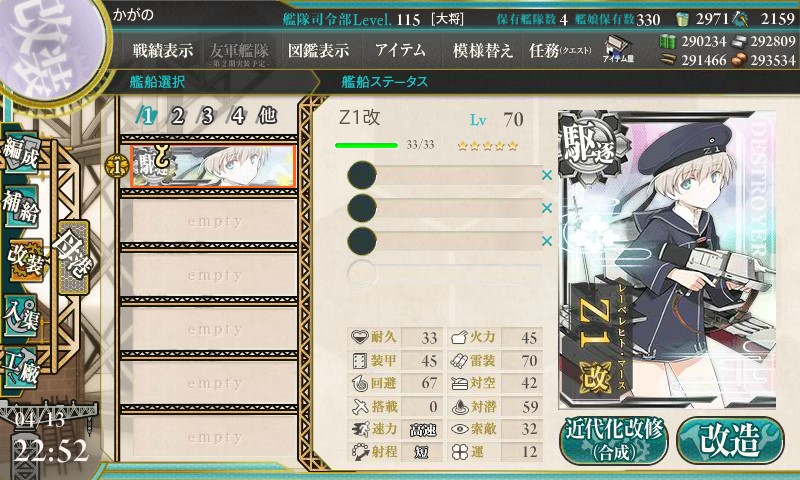Remove third equipment slot with X

[547, 240]
